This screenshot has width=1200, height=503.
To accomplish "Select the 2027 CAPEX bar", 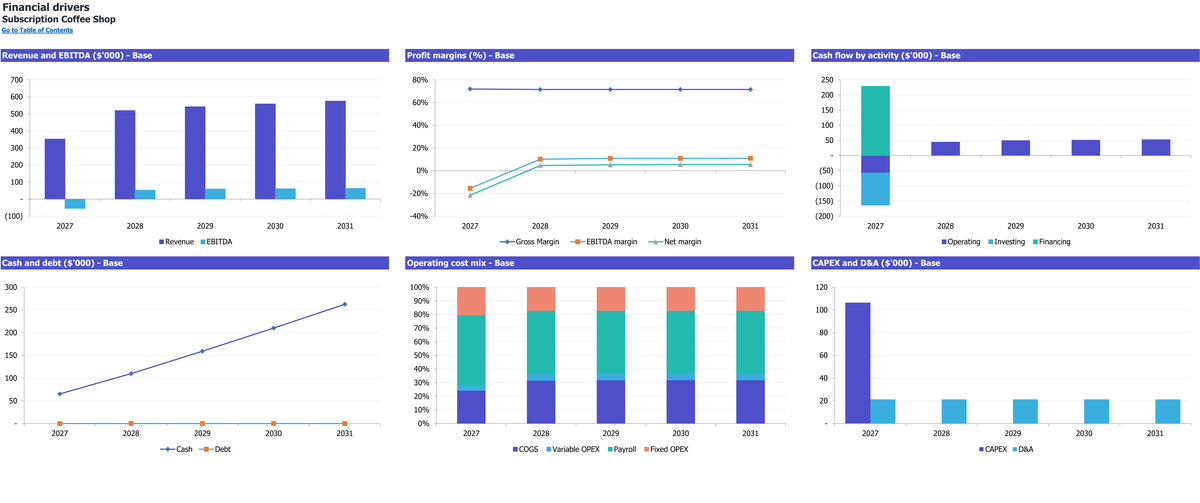I will pos(858,363).
